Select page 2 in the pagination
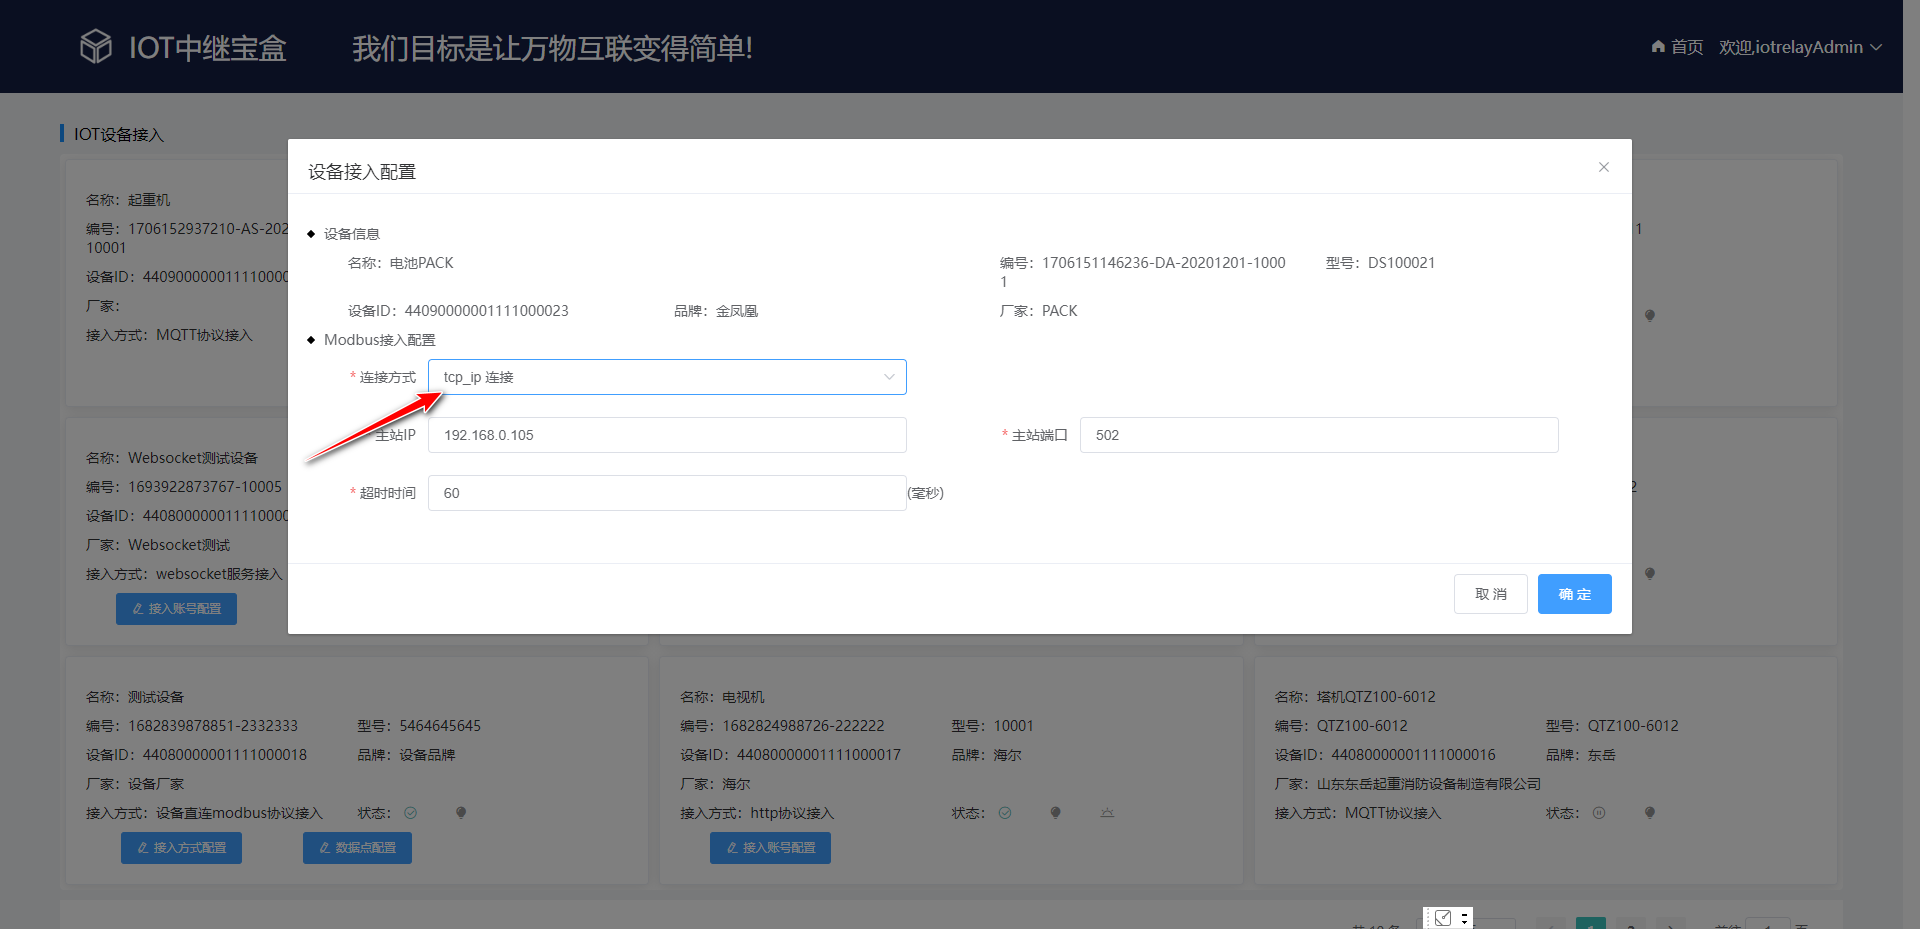Image resolution: width=1920 pixels, height=929 pixels. pyautogui.click(x=1632, y=925)
